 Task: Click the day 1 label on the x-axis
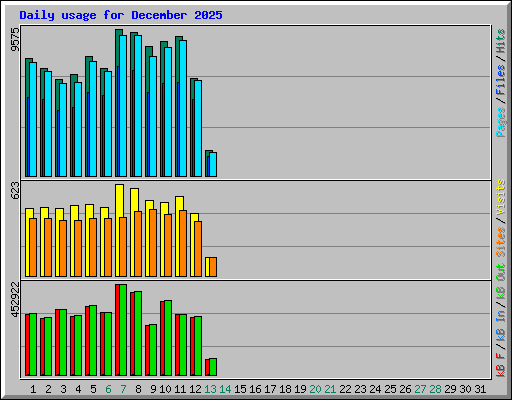[x=33, y=389]
